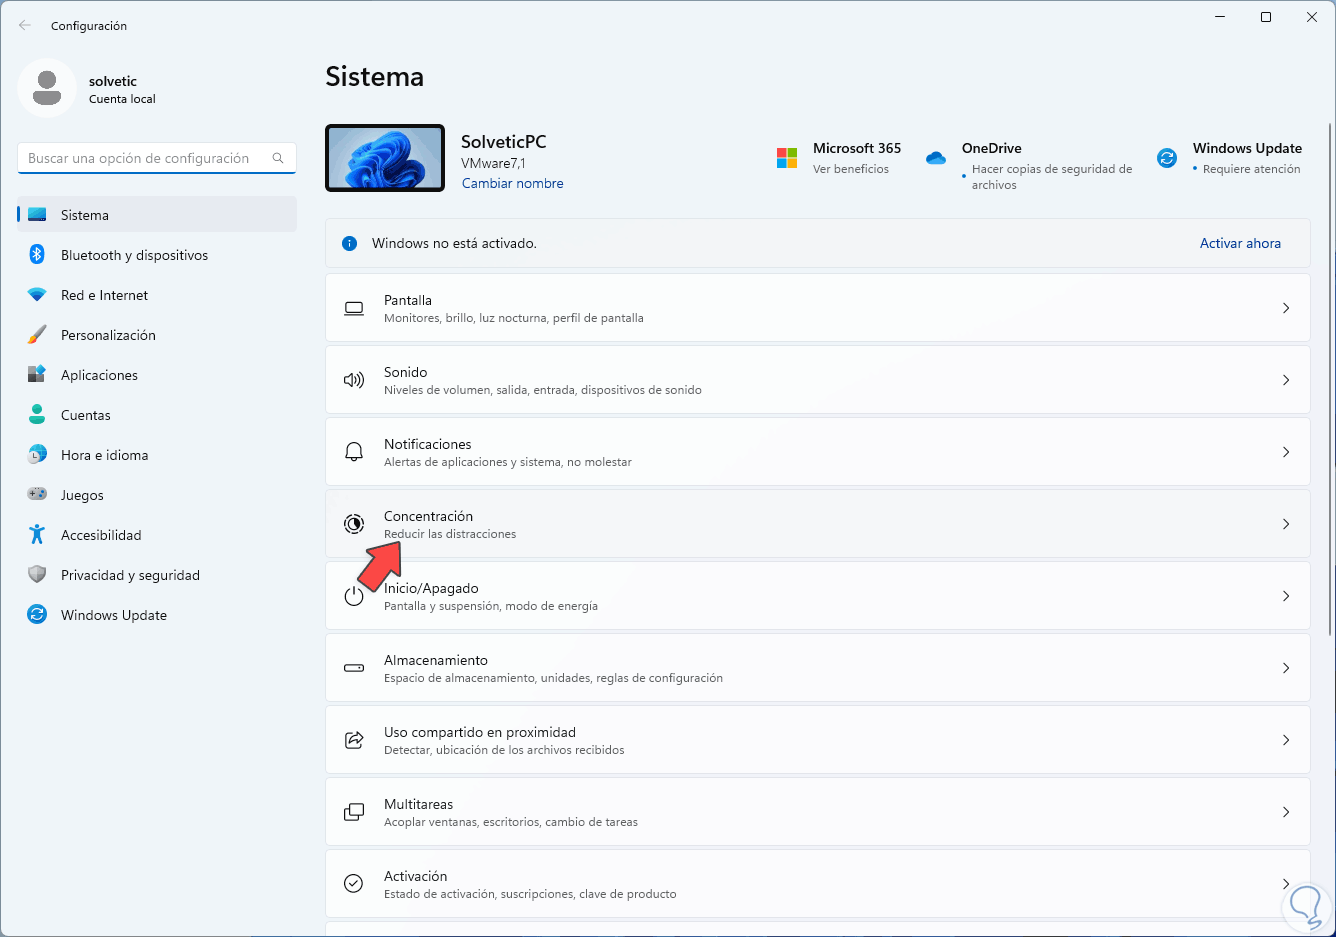Viewport: 1336px width, 937px height.
Task: Click the Windows Update icon in sidebar
Action: pos(37,615)
